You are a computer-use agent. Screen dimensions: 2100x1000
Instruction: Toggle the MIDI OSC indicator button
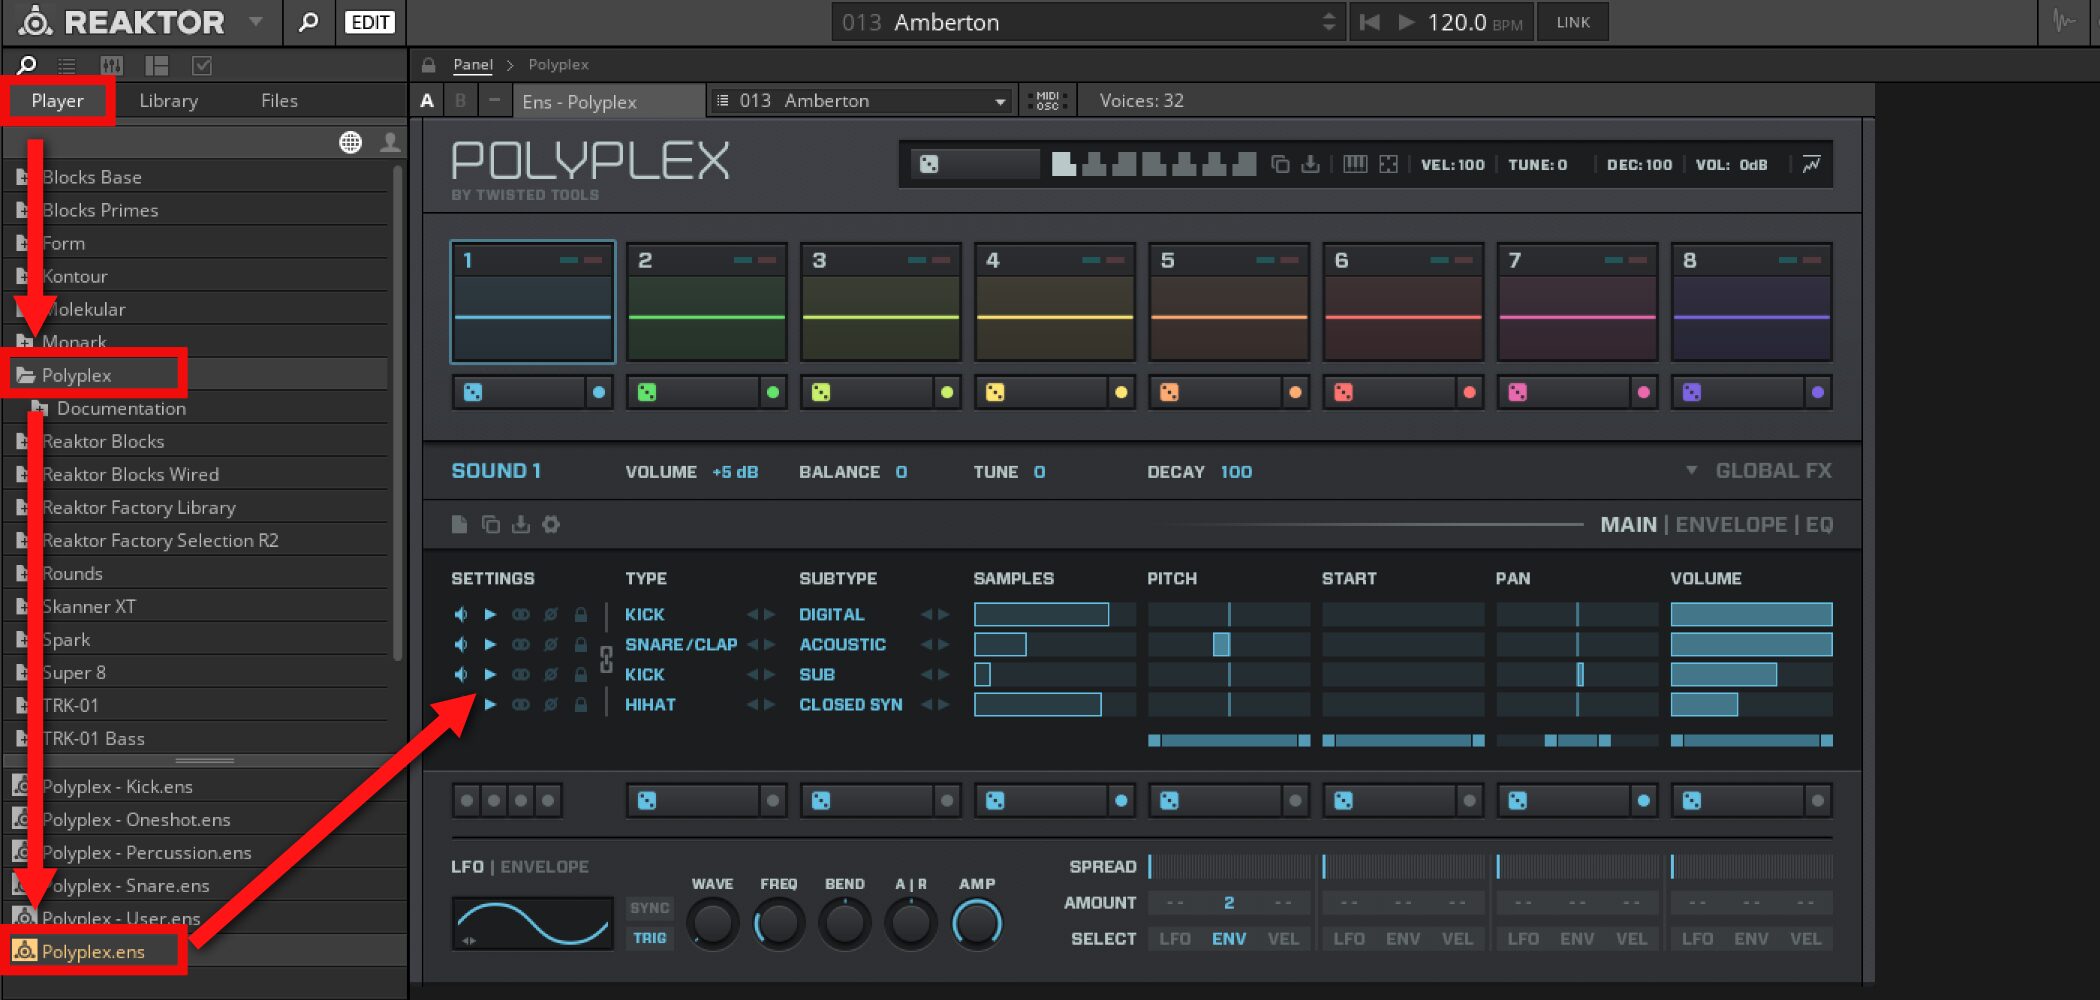click(1047, 100)
